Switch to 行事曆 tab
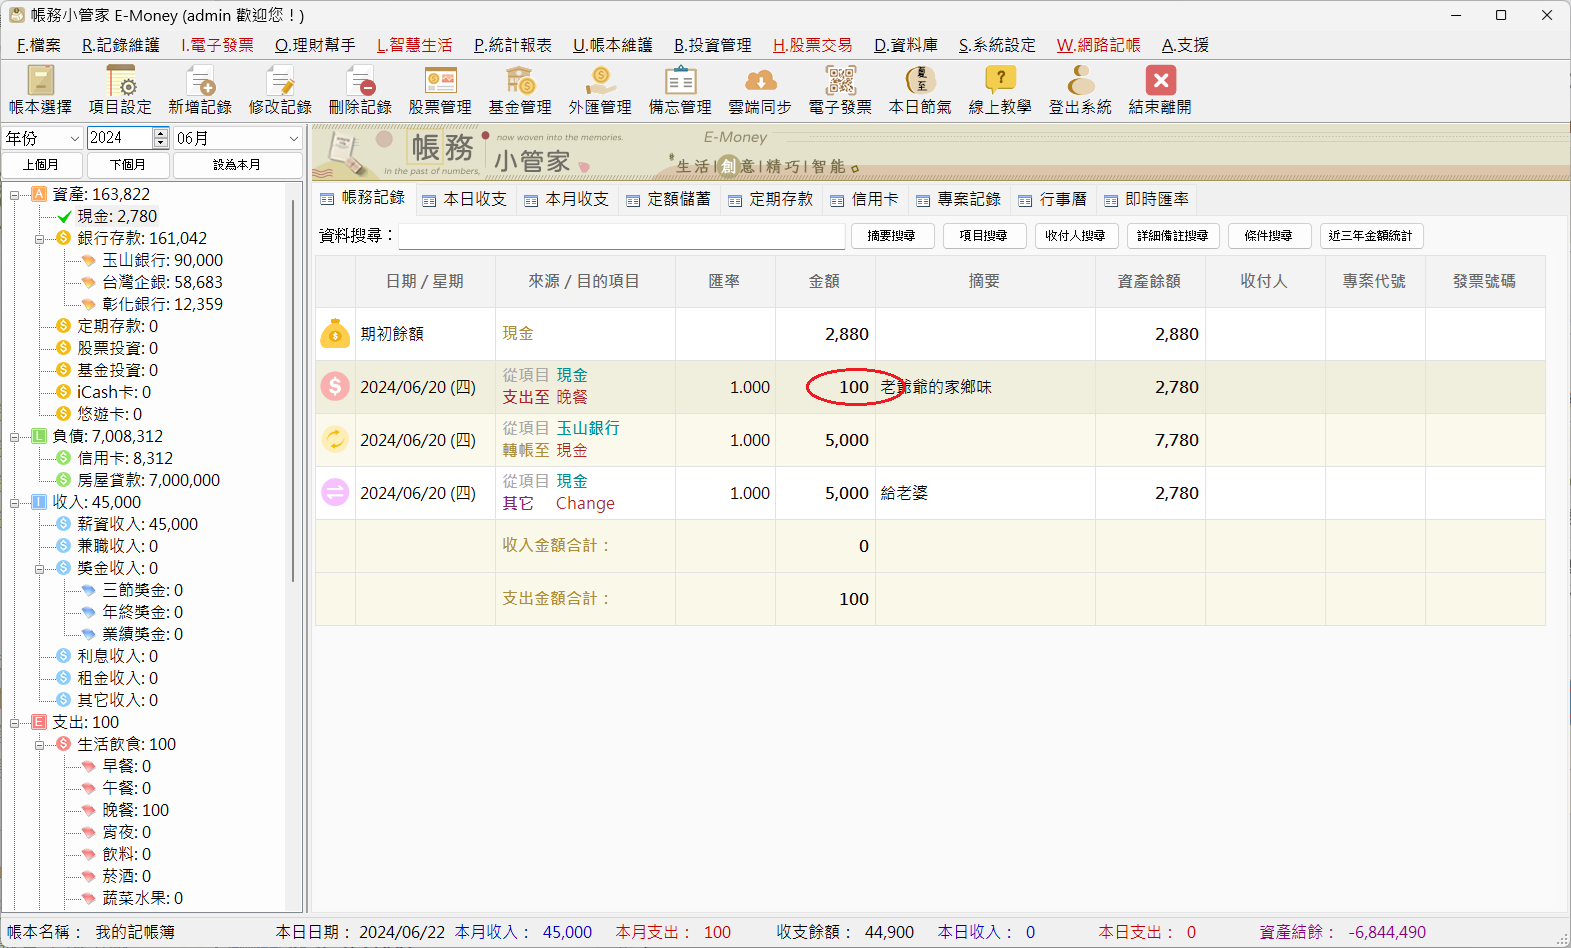Viewport: 1571px width, 948px height. (1053, 200)
